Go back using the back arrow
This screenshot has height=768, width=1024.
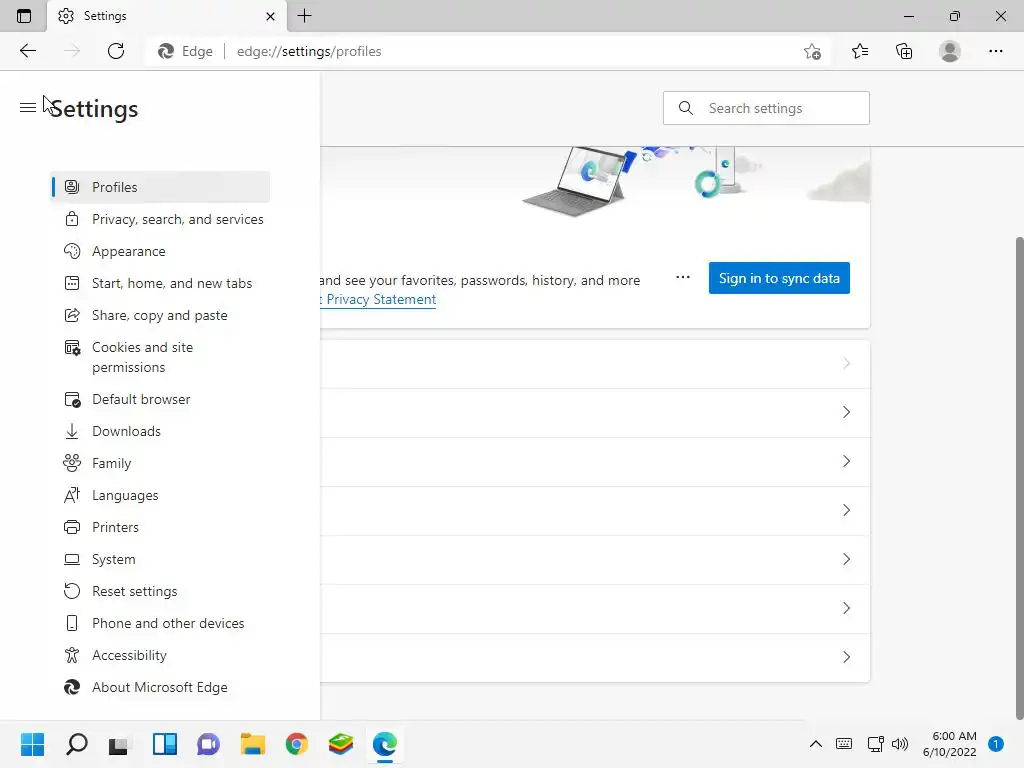click(27, 51)
